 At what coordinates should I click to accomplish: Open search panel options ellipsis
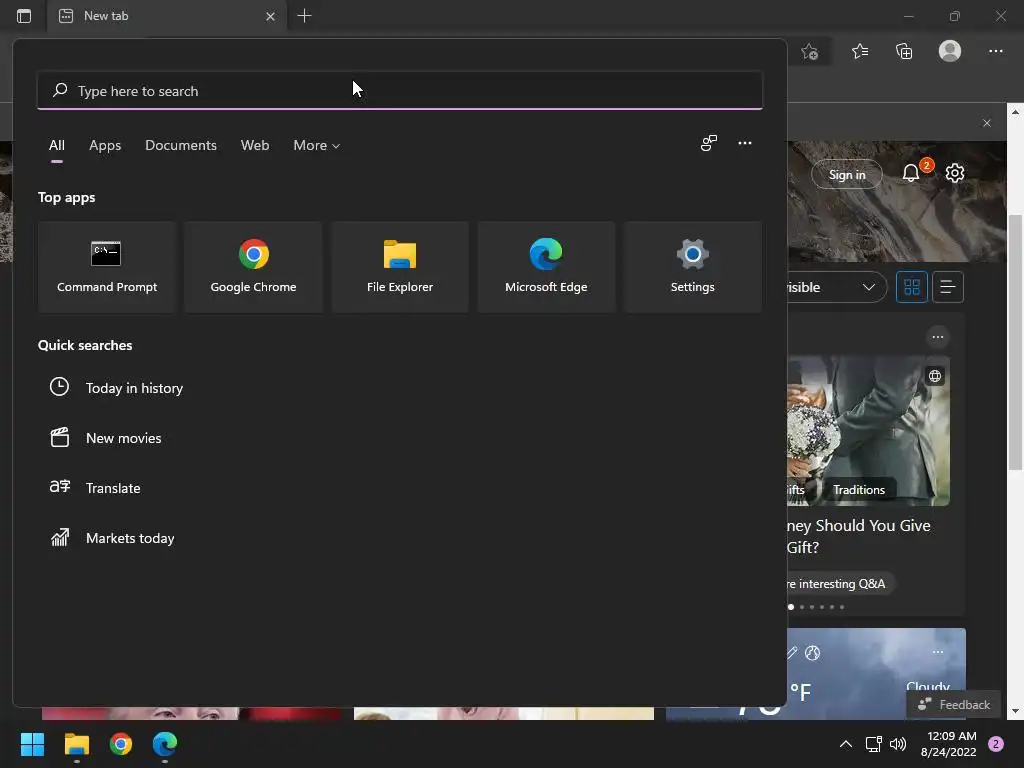coord(744,143)
